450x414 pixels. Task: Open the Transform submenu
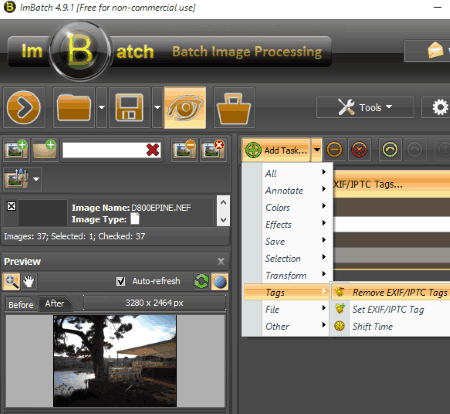click(288, 275)
